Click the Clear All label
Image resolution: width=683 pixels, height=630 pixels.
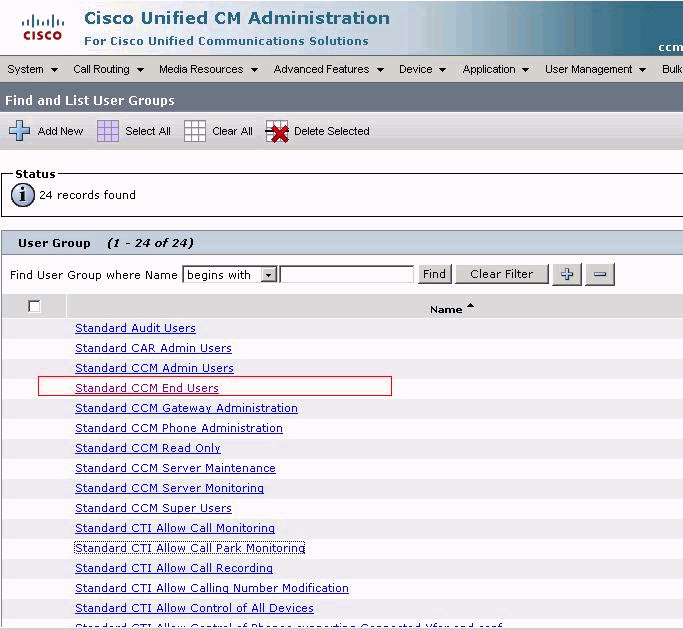coord(232,131)
